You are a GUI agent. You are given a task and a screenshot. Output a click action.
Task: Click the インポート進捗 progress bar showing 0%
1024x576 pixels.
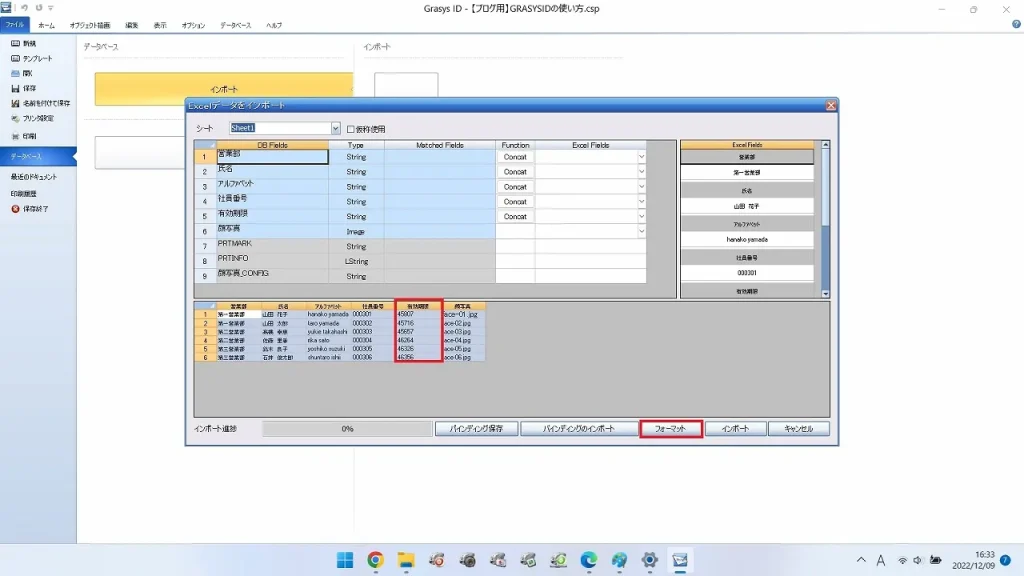pyautogui.click(x=347, y=429)
